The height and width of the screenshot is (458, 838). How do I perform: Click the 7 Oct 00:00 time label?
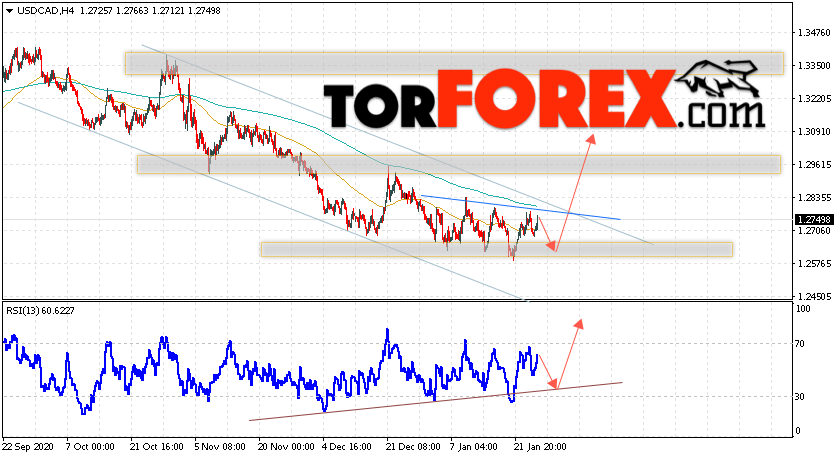coord(90,446)
